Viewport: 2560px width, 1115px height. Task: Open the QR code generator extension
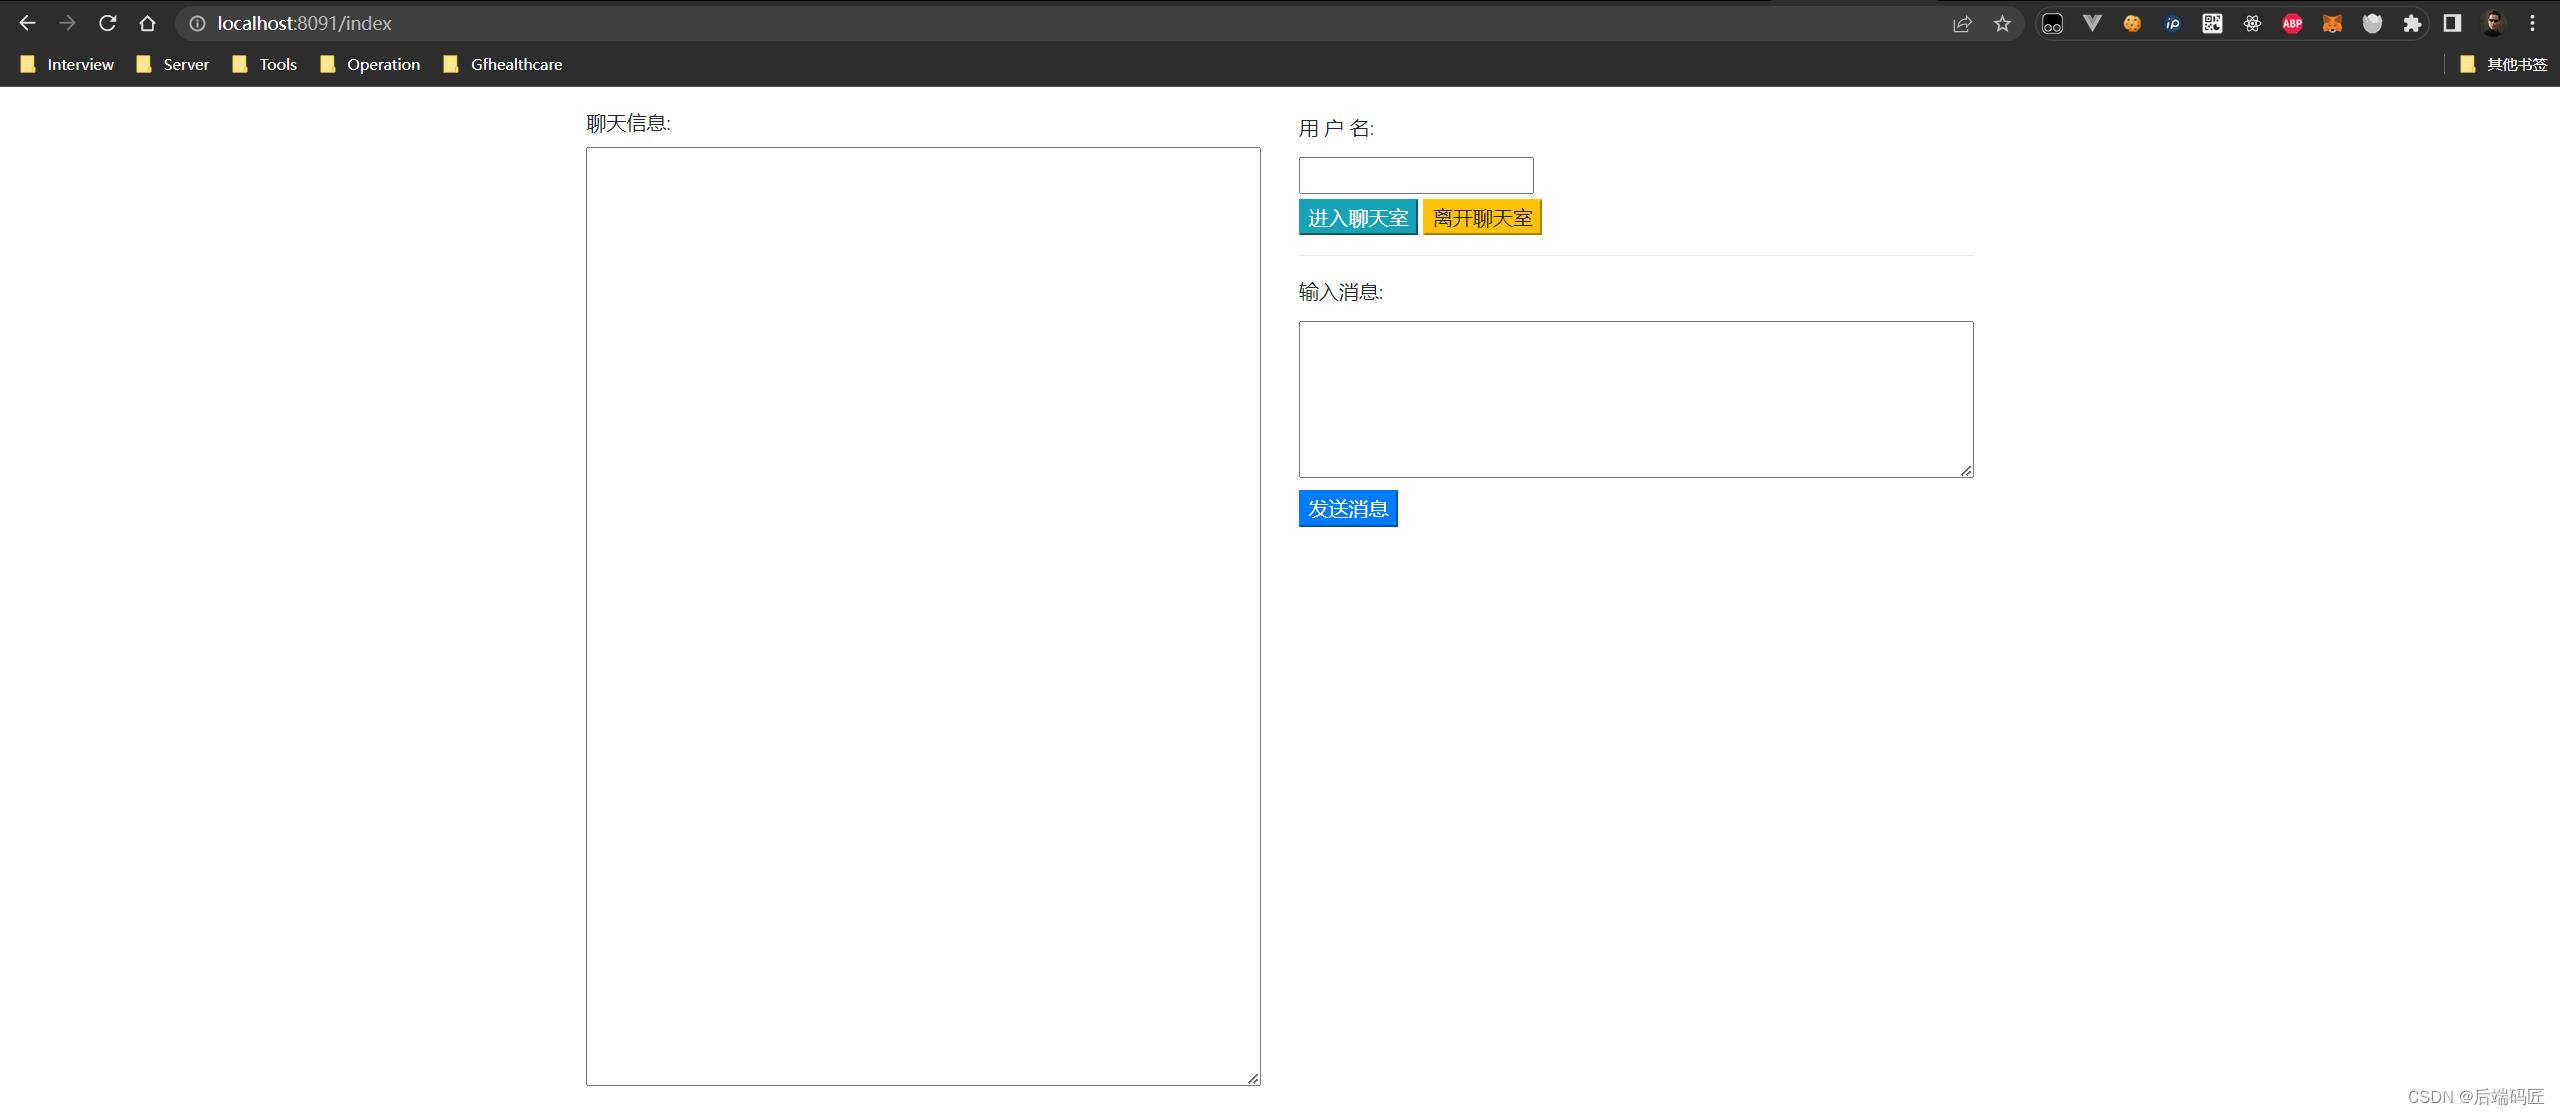pos(2212,23)
